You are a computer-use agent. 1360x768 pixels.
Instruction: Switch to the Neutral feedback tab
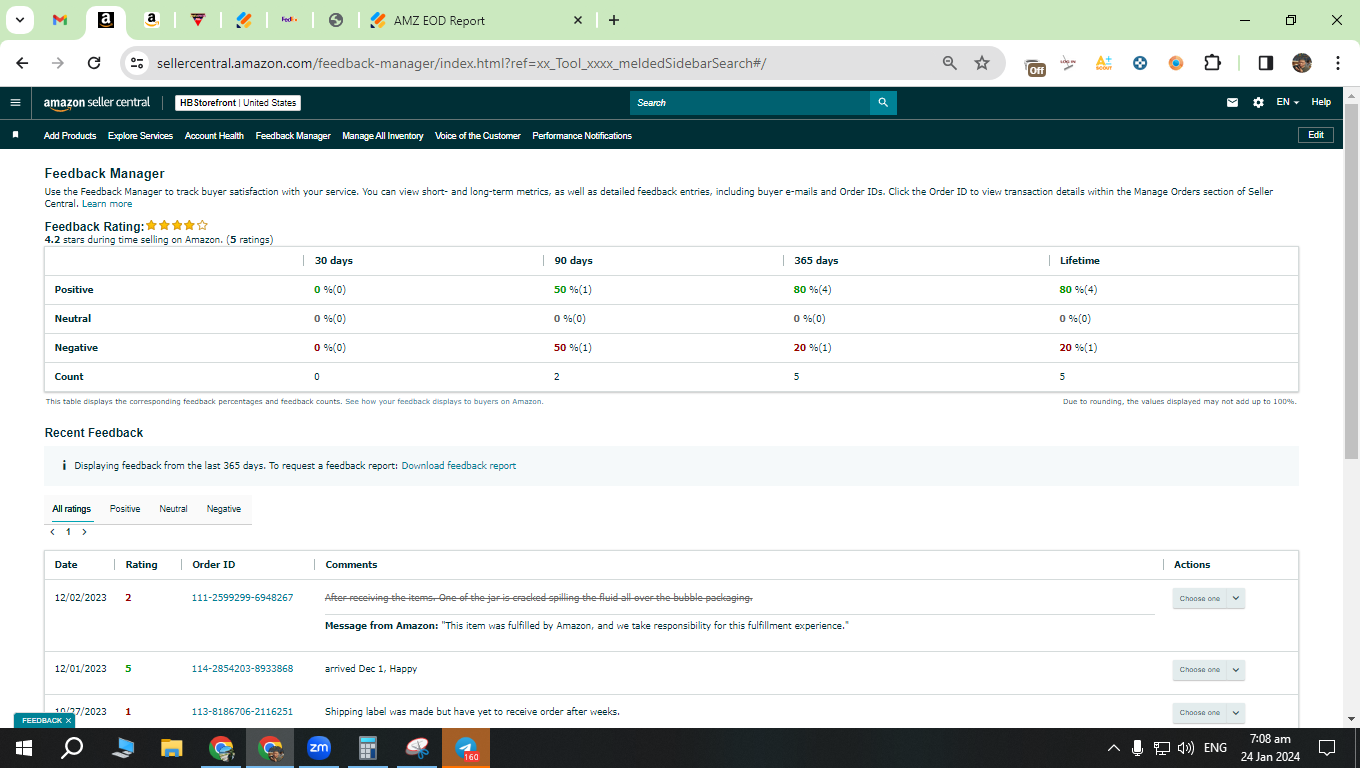click(173, 509)
